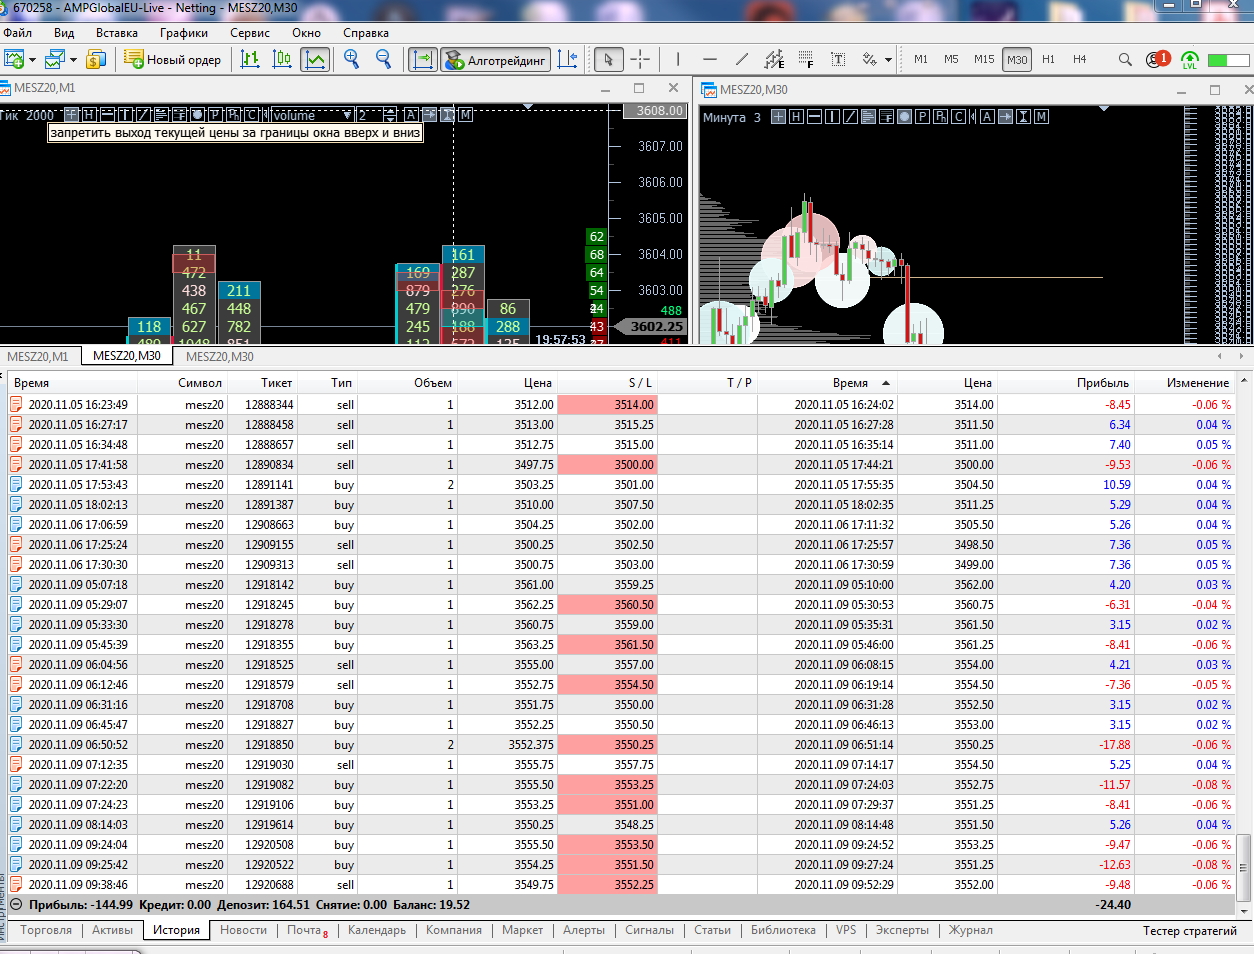Pick the horizontal line drawing tool
The width and height of the screenshot is (1254, 954).
tap(710, 60)
